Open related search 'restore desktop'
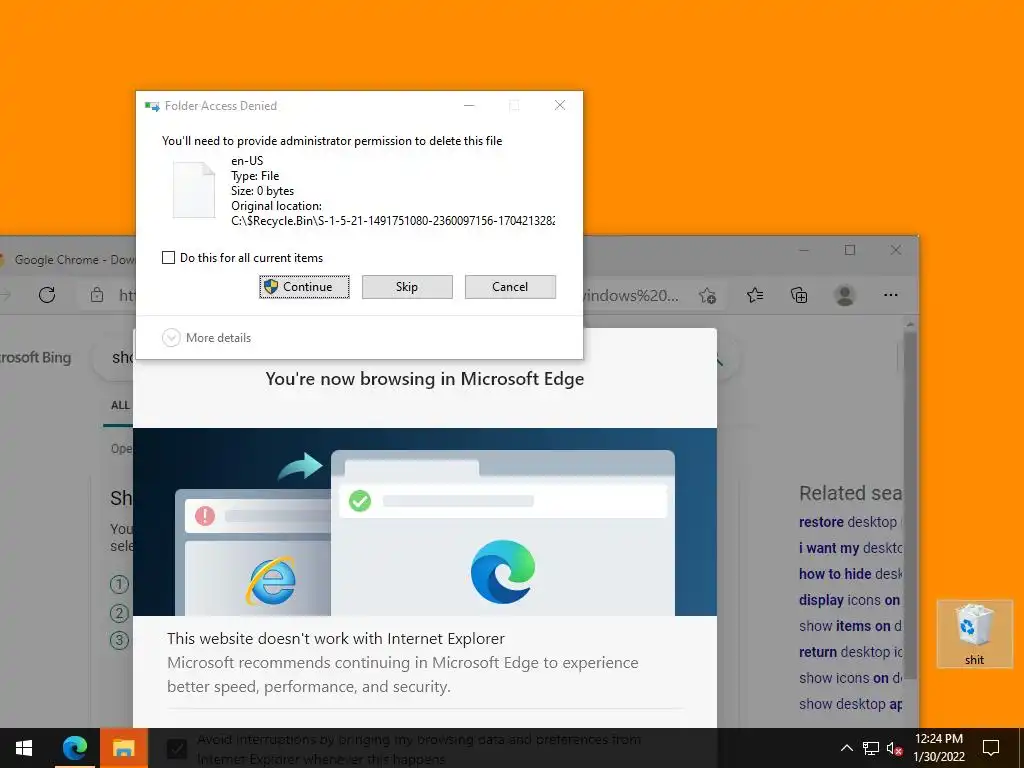1024x768 pixels. point(850,522)
